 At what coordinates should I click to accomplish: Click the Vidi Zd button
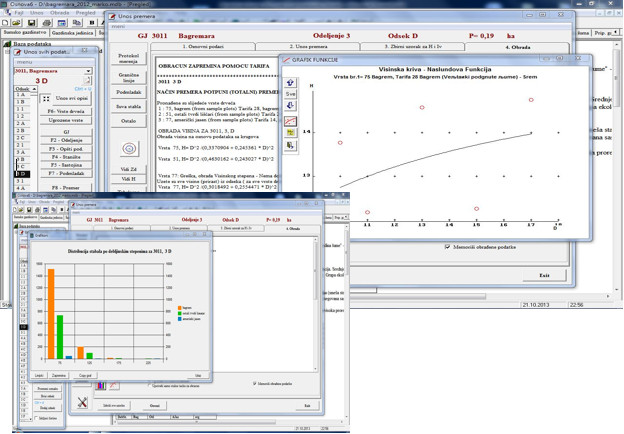coord(129,169)
